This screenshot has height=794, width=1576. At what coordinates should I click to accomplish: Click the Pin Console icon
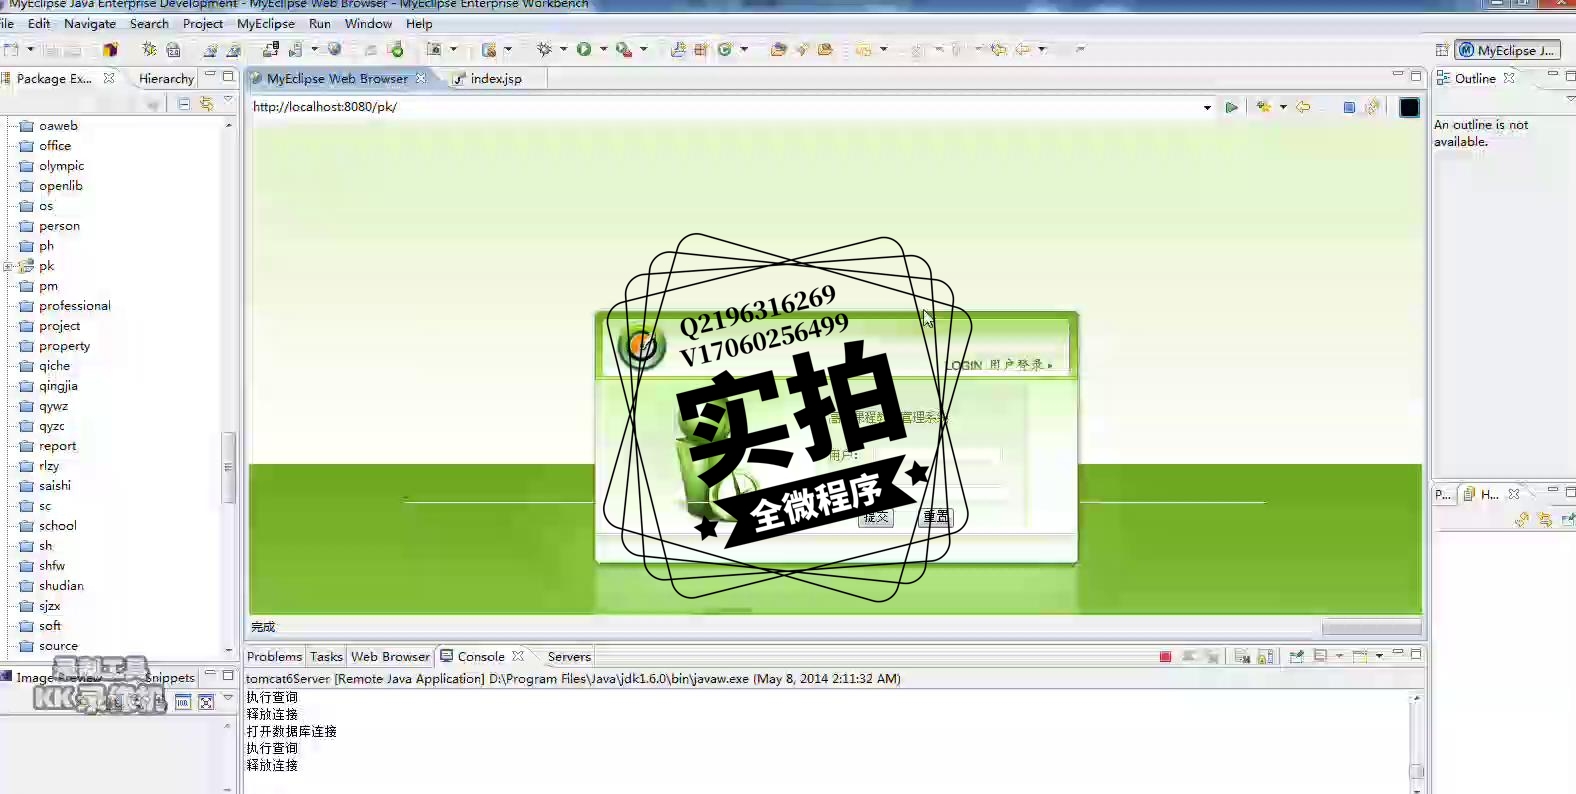[x=1296, y=656]
